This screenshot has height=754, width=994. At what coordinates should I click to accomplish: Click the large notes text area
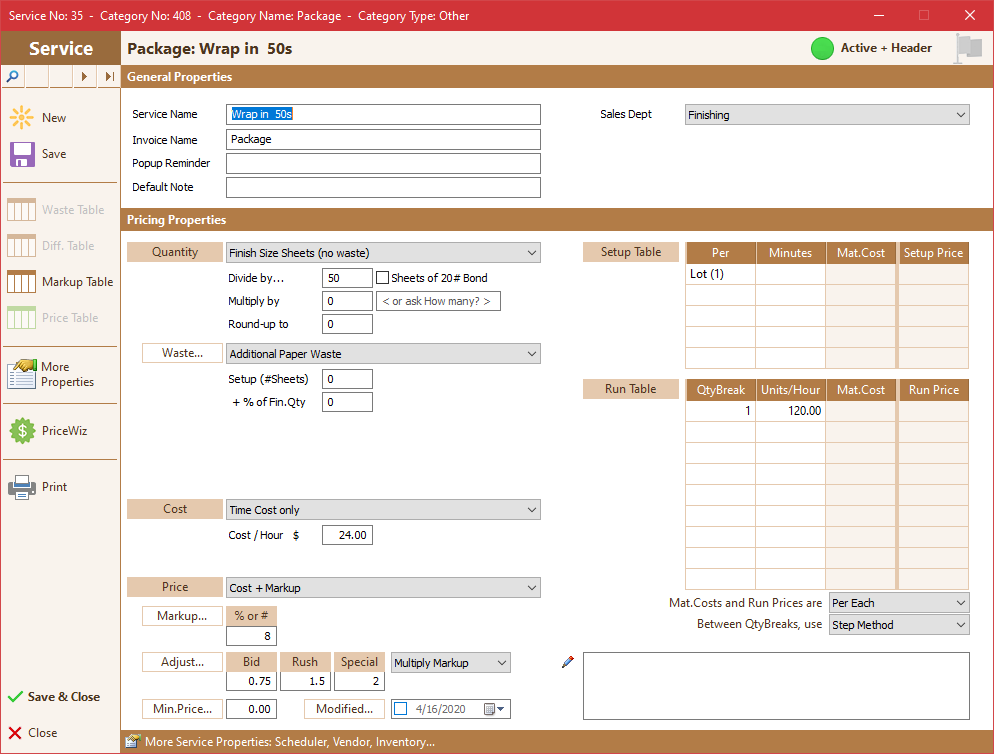[777, 686]
